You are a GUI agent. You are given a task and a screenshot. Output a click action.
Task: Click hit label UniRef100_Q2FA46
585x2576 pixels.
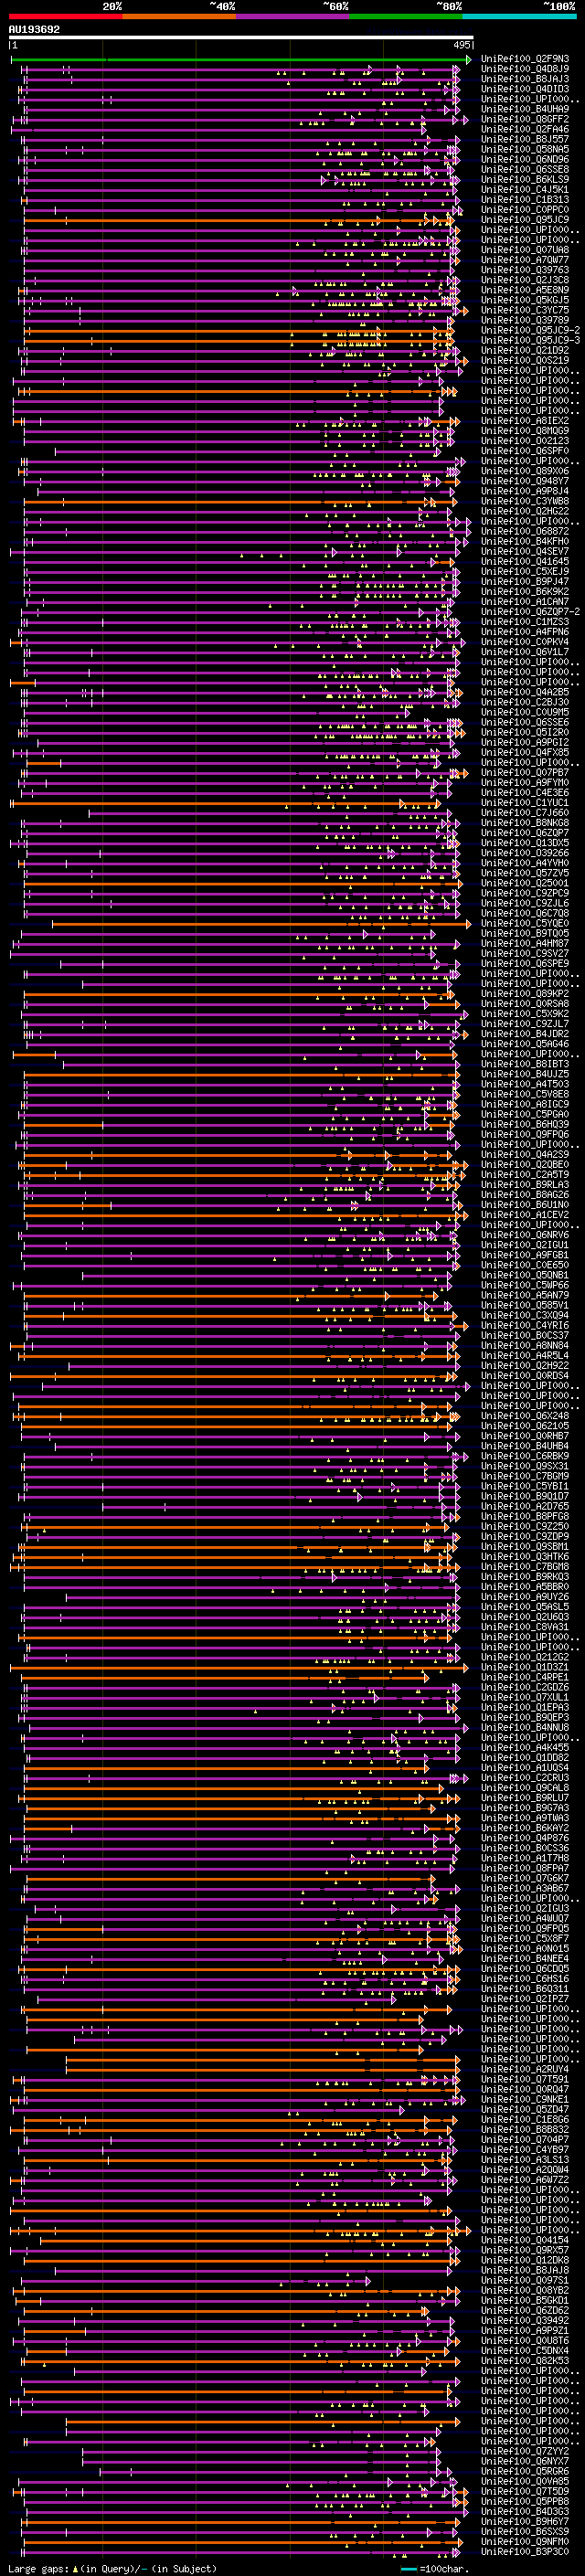[x=525, y=129]
